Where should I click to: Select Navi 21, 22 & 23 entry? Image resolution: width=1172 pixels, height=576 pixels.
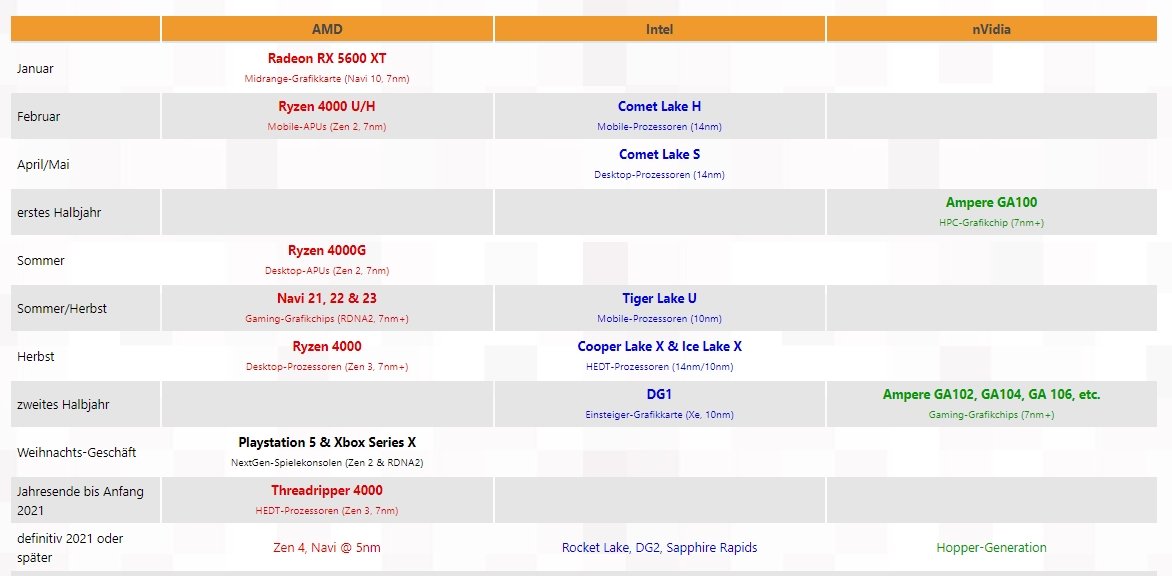coord(327,298)
